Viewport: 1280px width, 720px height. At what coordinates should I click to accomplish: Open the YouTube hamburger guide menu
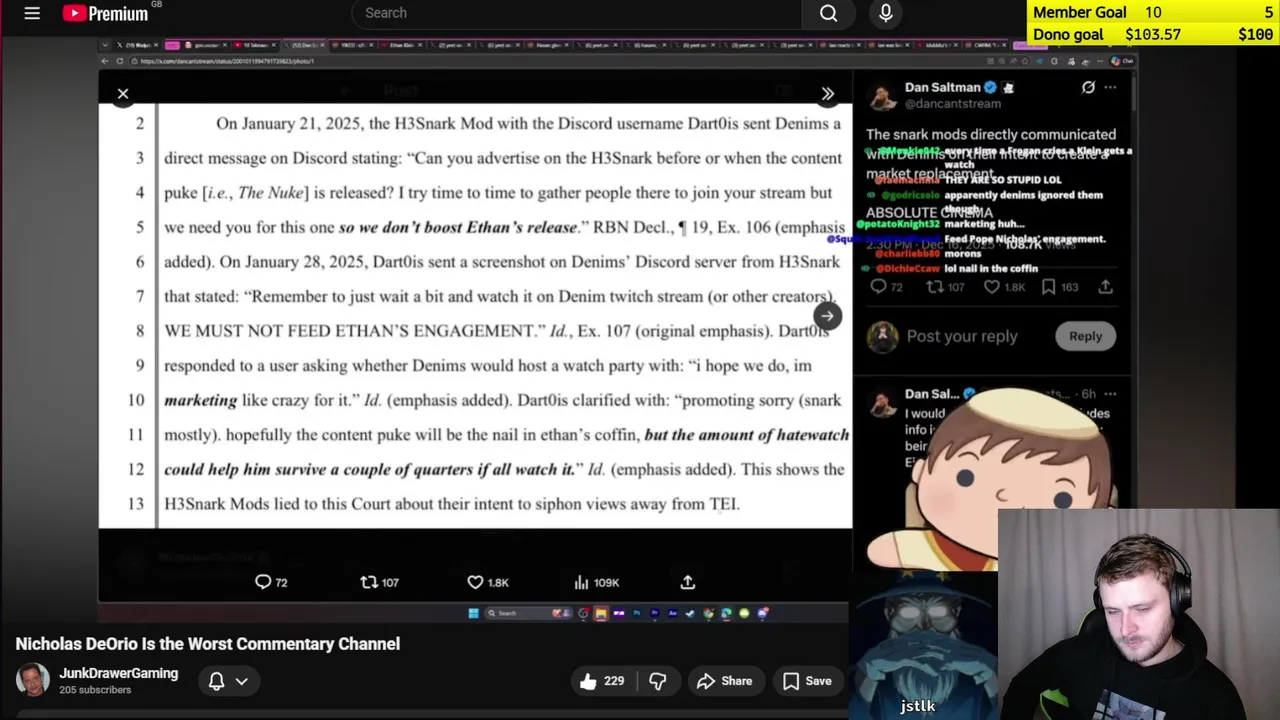click(x=32, y=13)
